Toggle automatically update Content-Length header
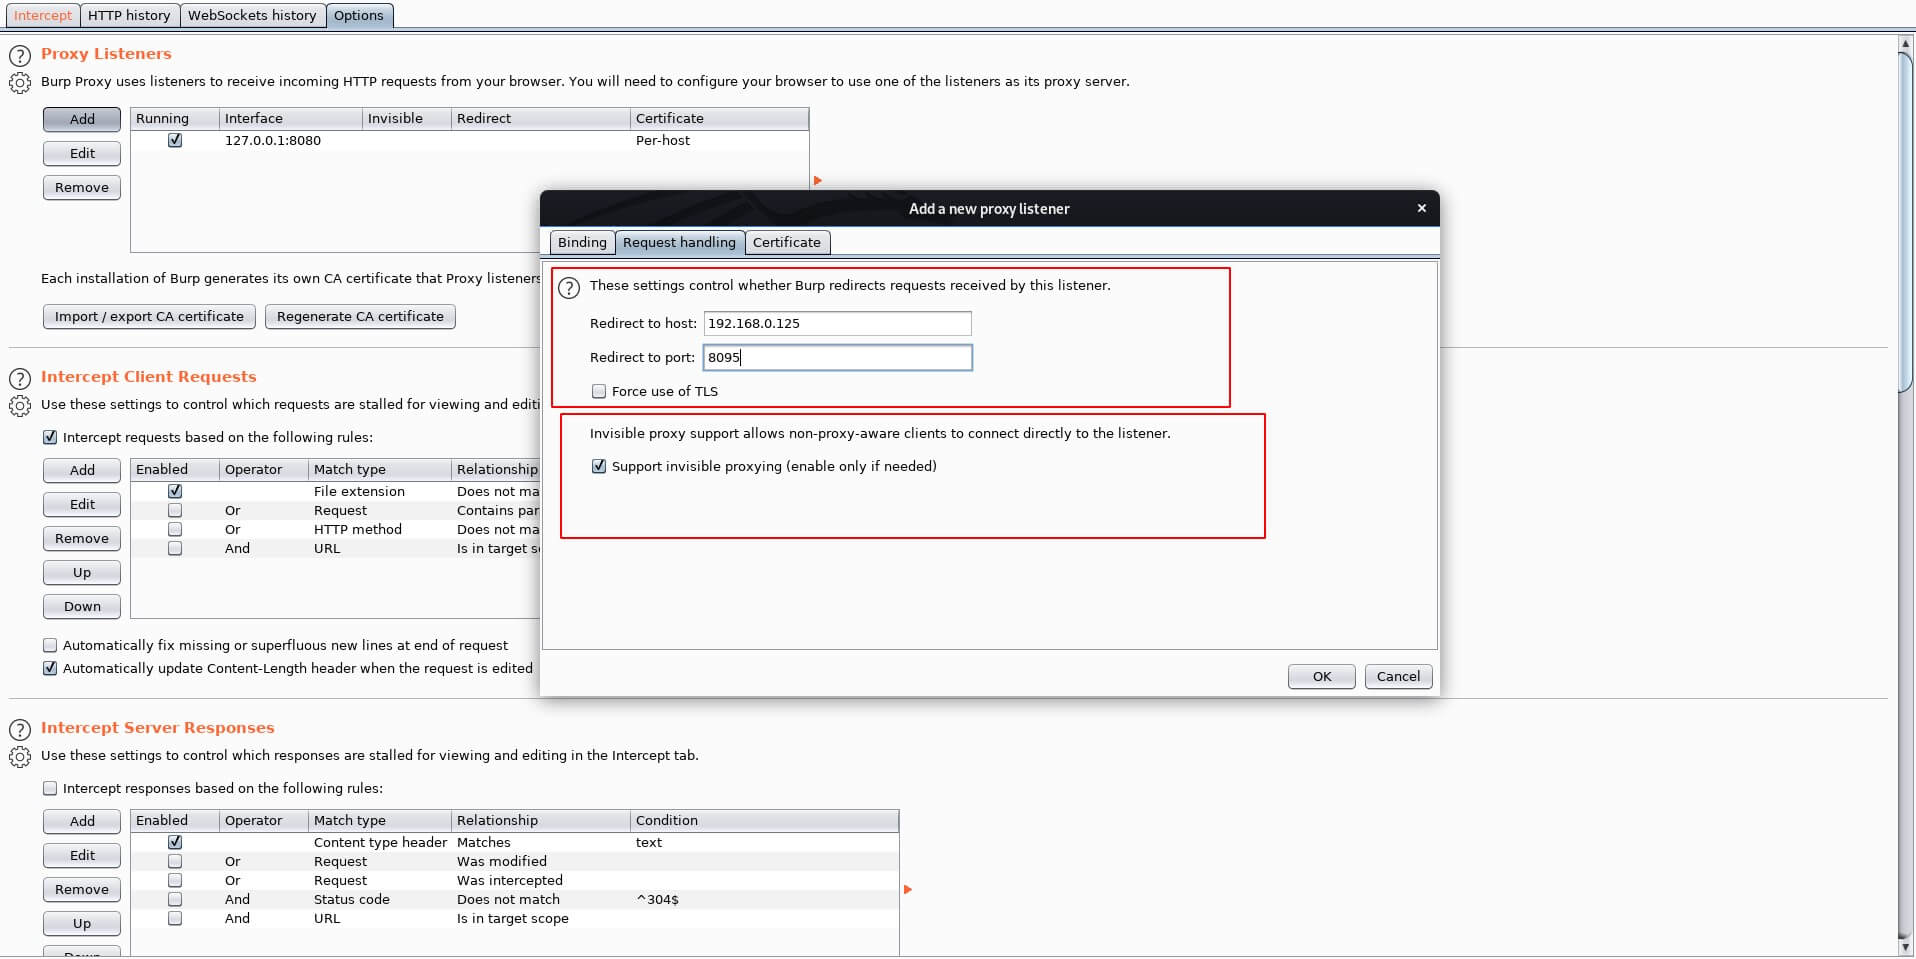 (50, 668)
